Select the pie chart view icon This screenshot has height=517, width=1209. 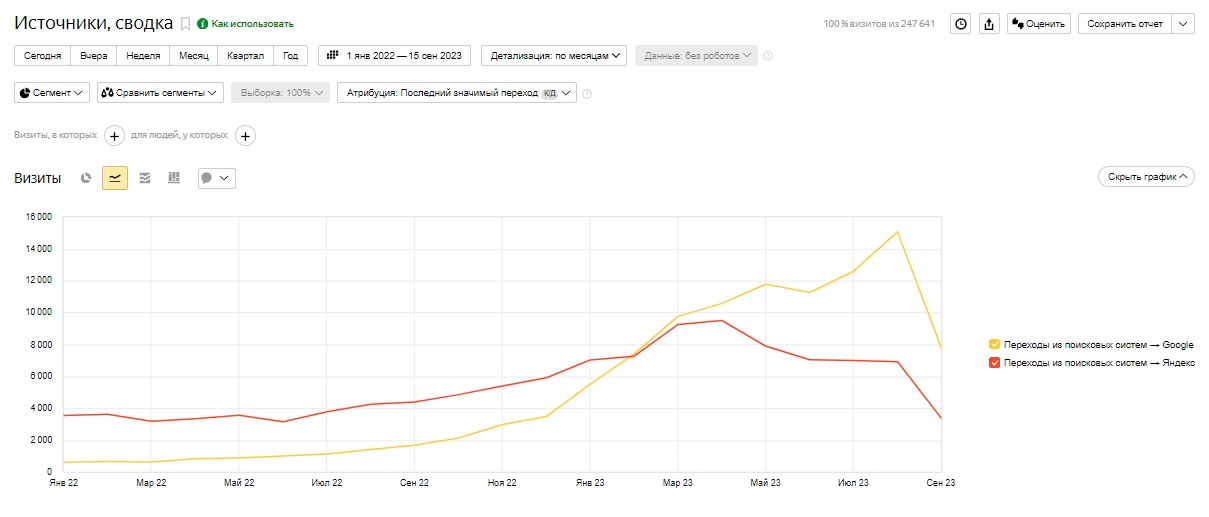(x=86, y=178)
